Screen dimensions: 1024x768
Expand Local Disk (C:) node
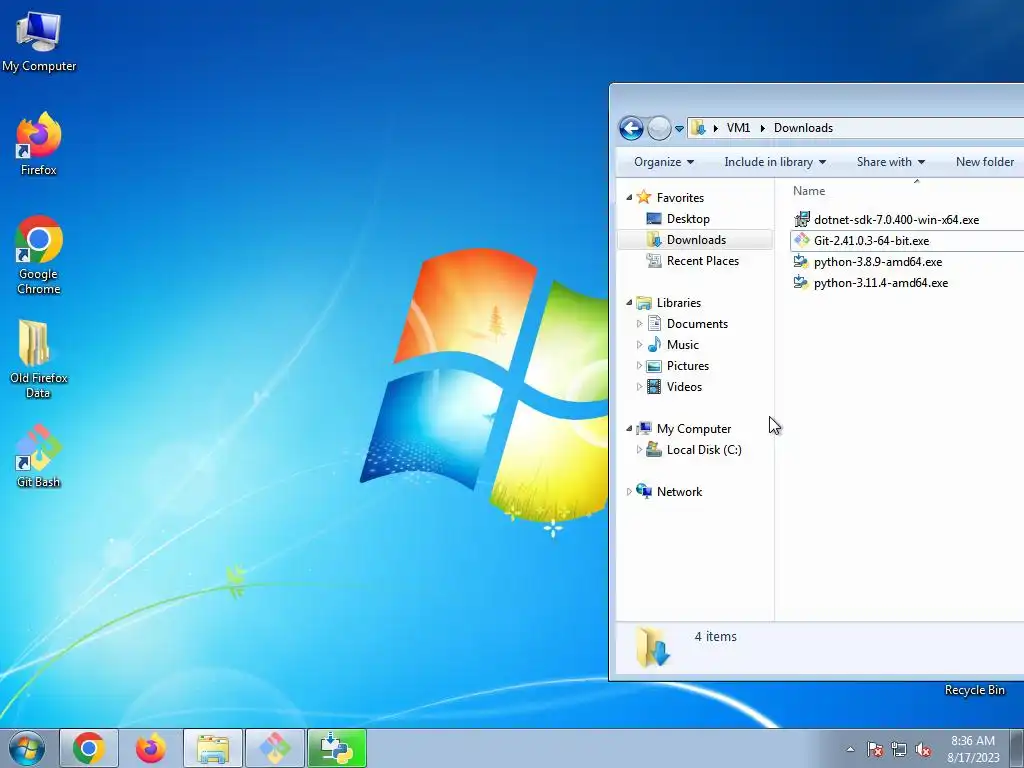639,449
